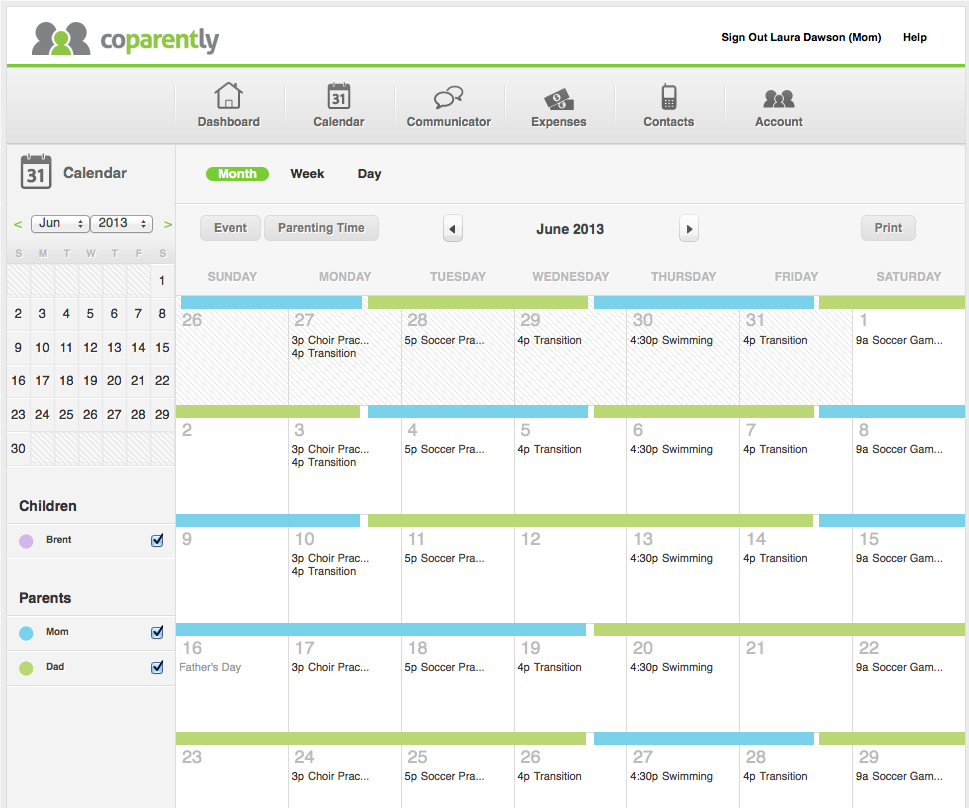This screenshot has width=969, height=808.
Task: Switch to Week view tab
Action: [x=307, y=174]
